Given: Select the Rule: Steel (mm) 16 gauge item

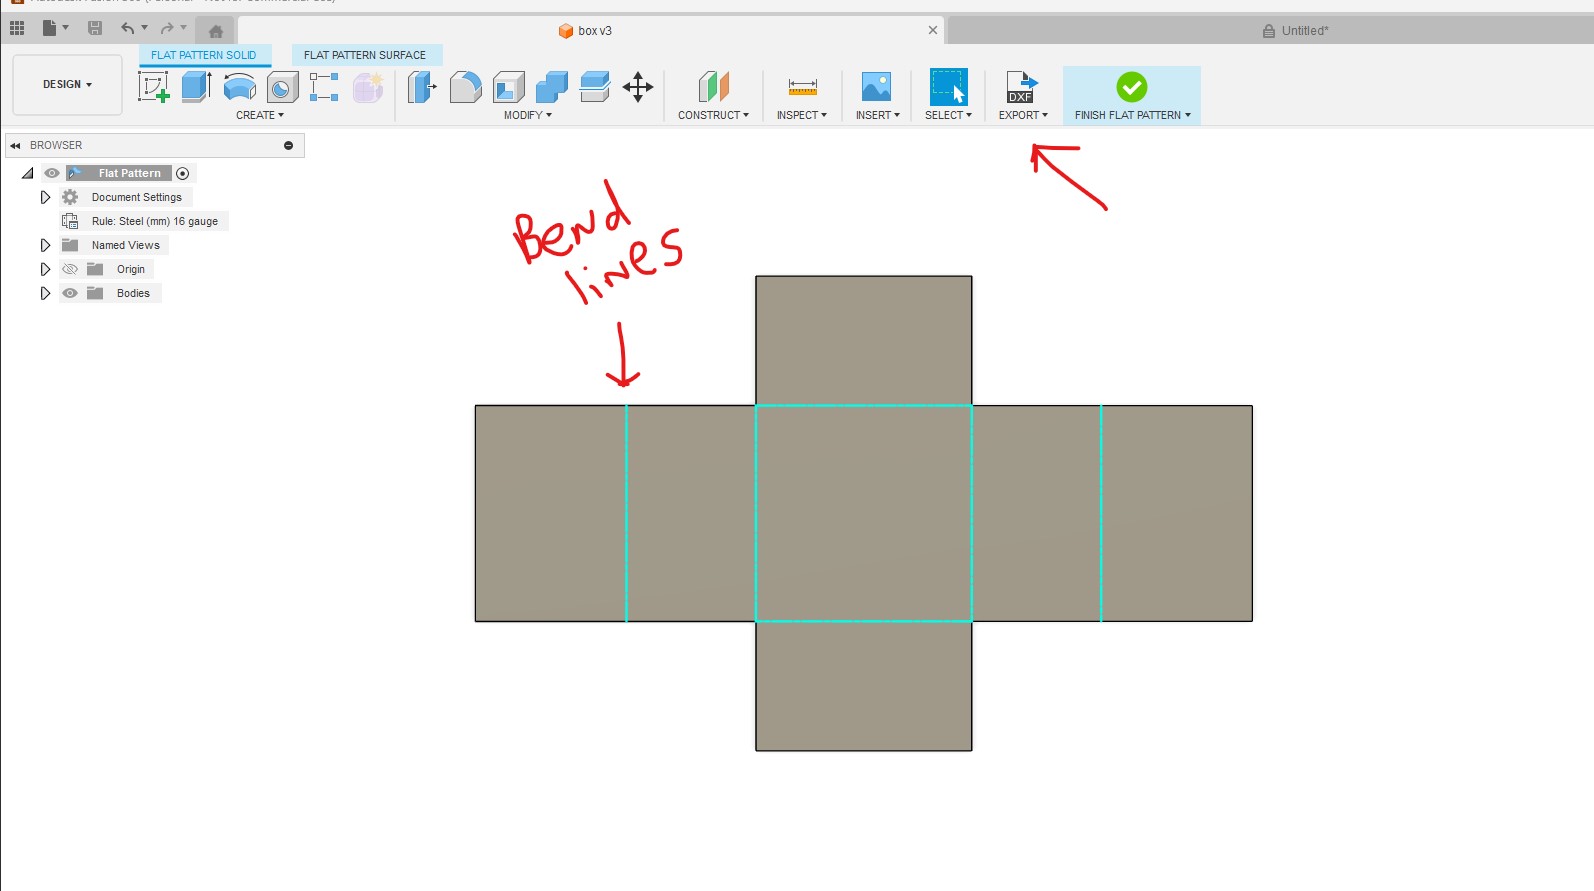Looking at the screenshot, I should click(x=154, y=221).
